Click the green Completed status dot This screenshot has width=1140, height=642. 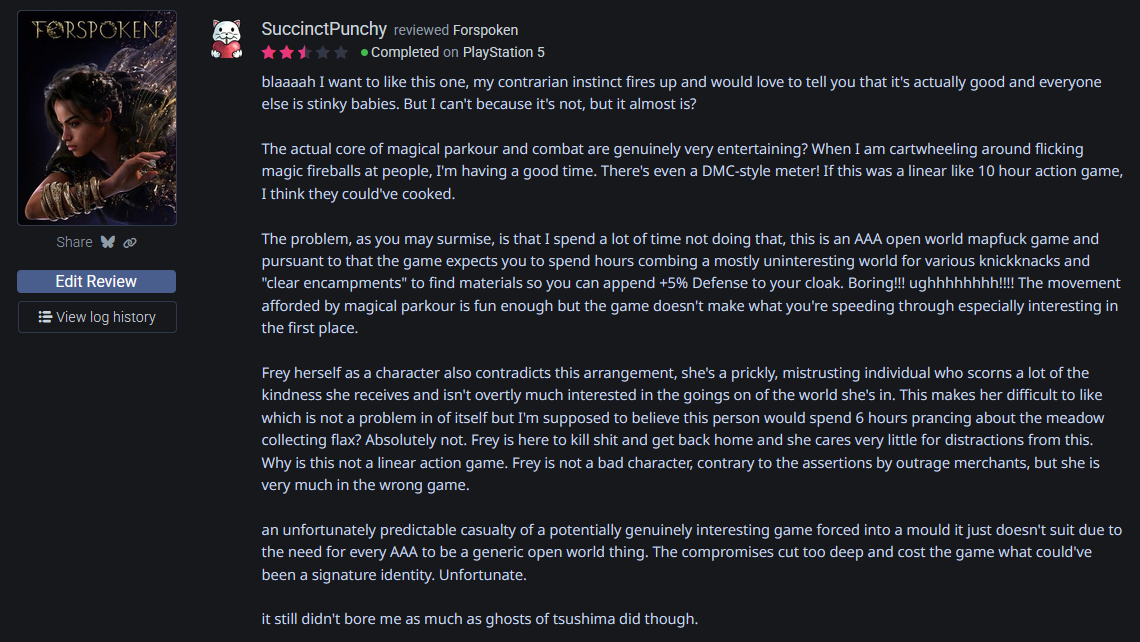click(x=365, y=52)
